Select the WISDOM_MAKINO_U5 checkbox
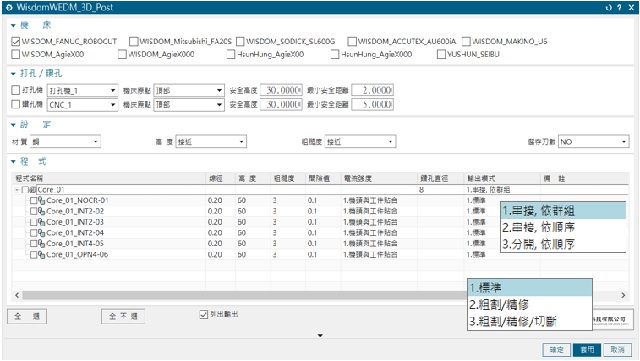Image resolution: width=640 pixels, height=361 pixels. [x=466, y=41]
